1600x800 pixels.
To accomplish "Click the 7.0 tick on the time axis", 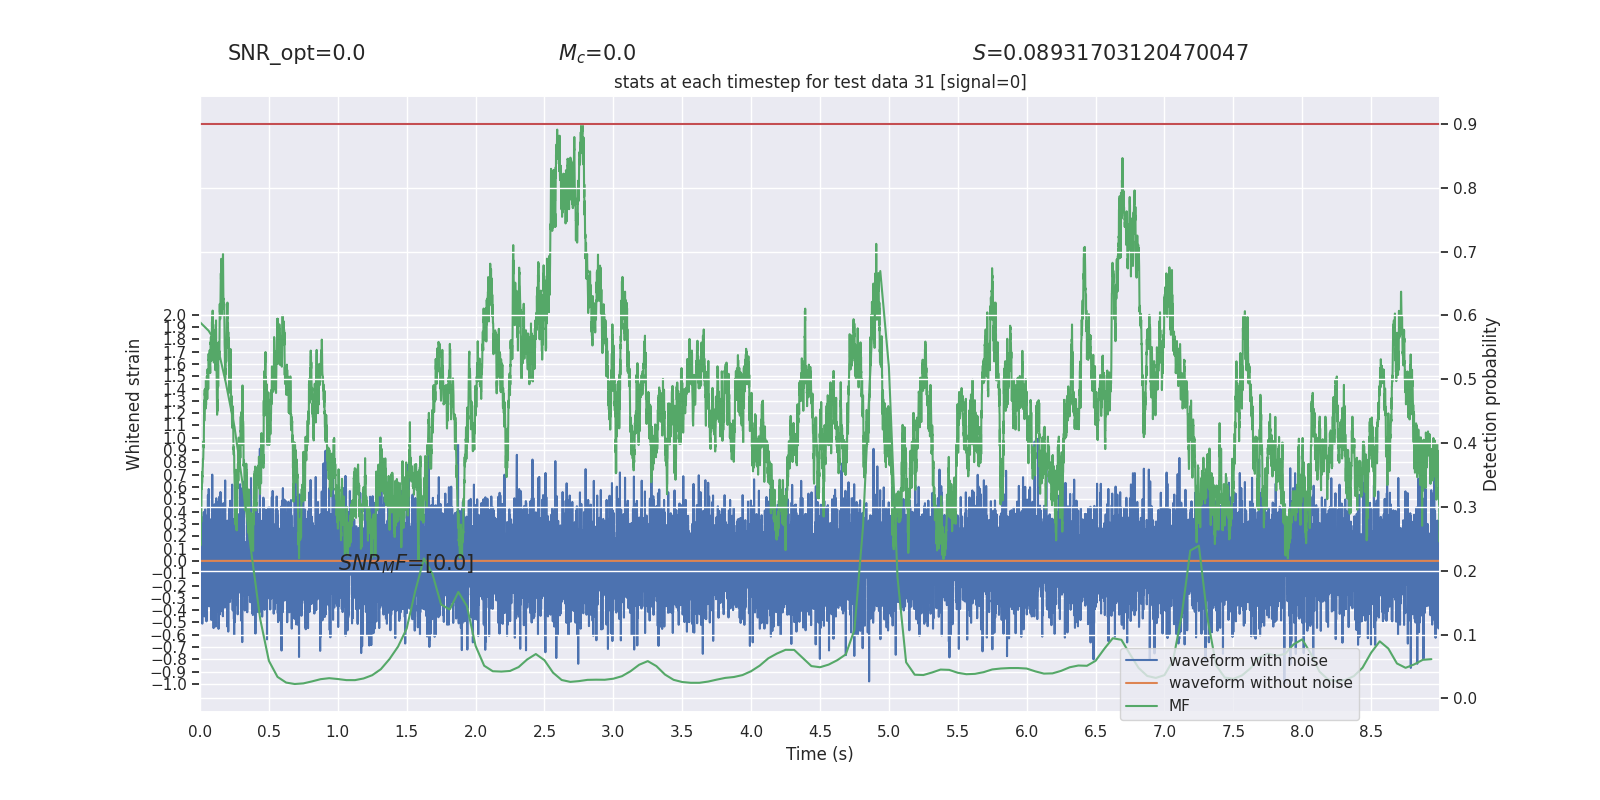I will (1164, 731).
